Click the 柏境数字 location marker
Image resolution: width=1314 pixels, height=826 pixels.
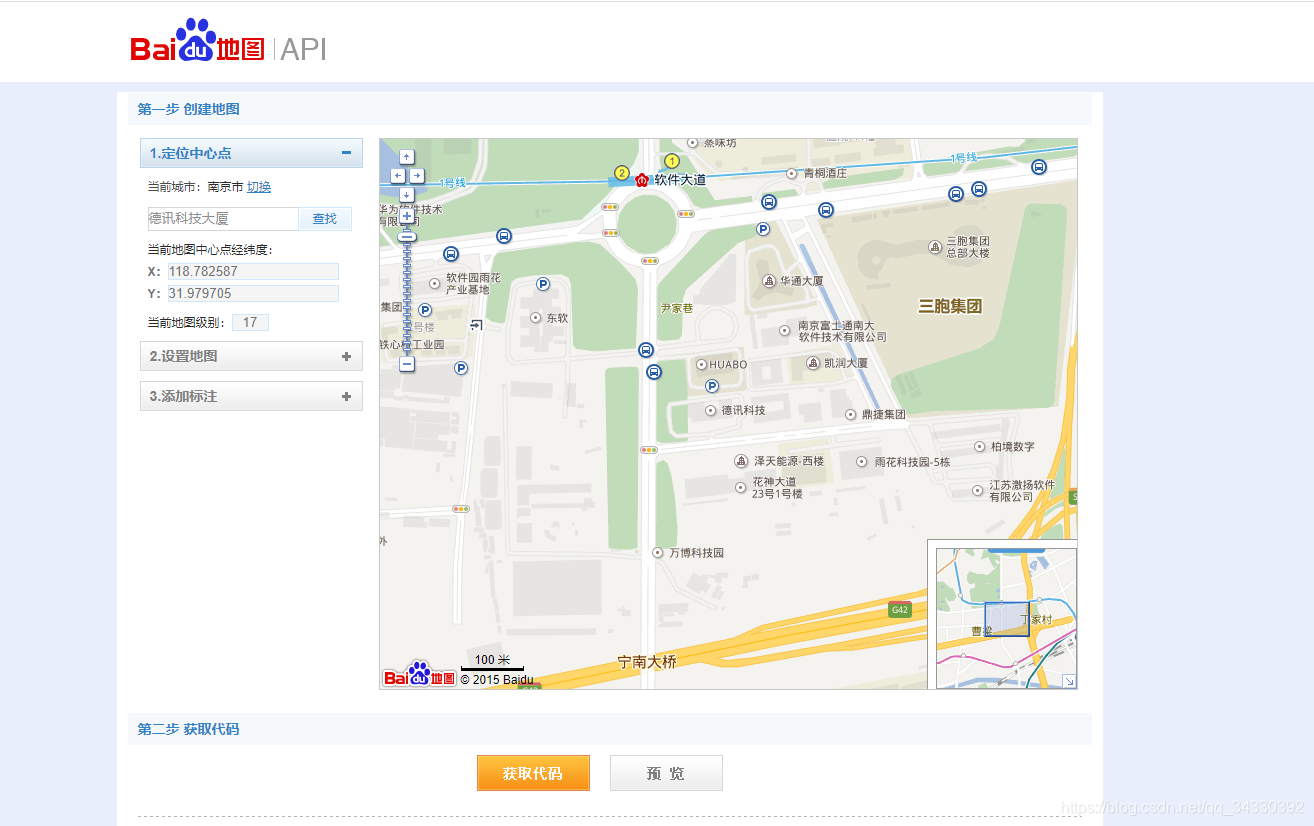pos(980,447)
